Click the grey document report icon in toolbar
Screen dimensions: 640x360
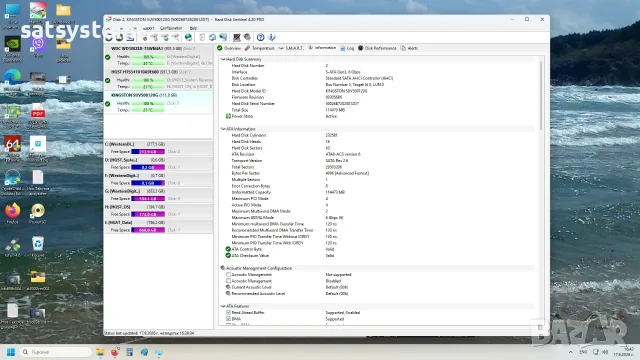pyautogui.click(x=202, y=38)
